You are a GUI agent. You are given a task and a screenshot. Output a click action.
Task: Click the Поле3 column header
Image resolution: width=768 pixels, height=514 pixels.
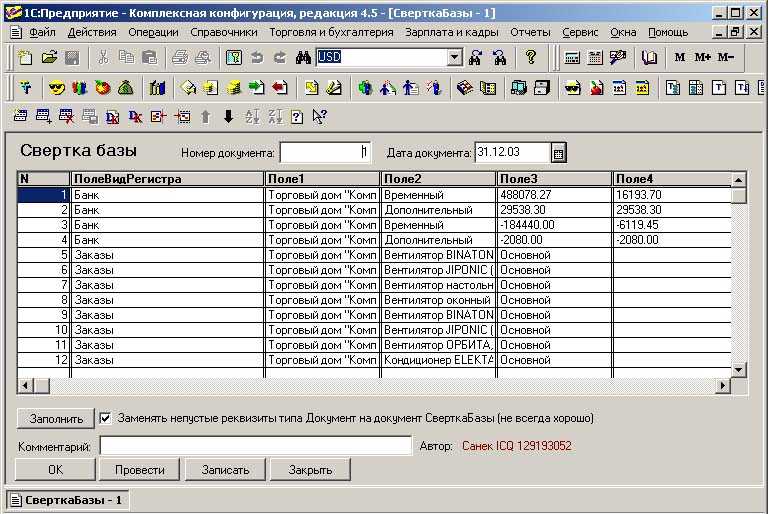(554, 179)
